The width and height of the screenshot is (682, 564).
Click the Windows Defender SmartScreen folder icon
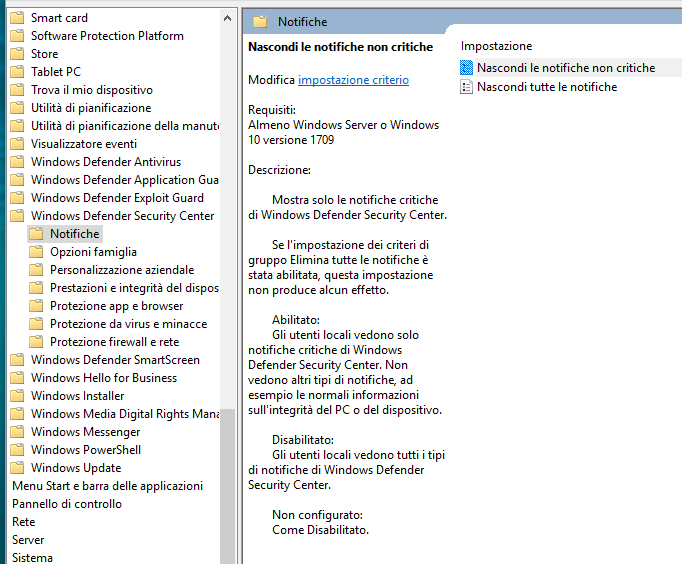pyautogui.click(x=17, y=360)
